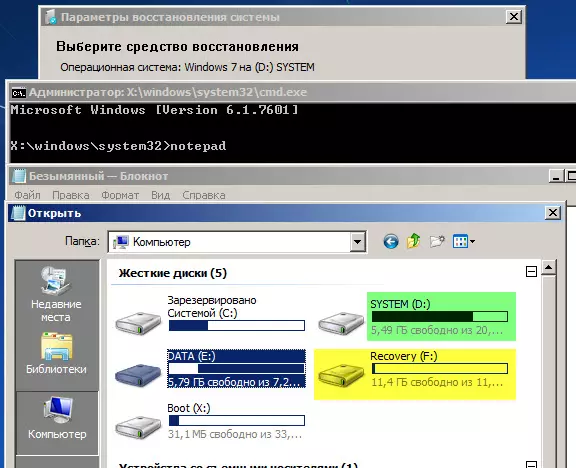Click the Recovery (F:) usage bar
This screenshot has height=468, width=576.
440,368
